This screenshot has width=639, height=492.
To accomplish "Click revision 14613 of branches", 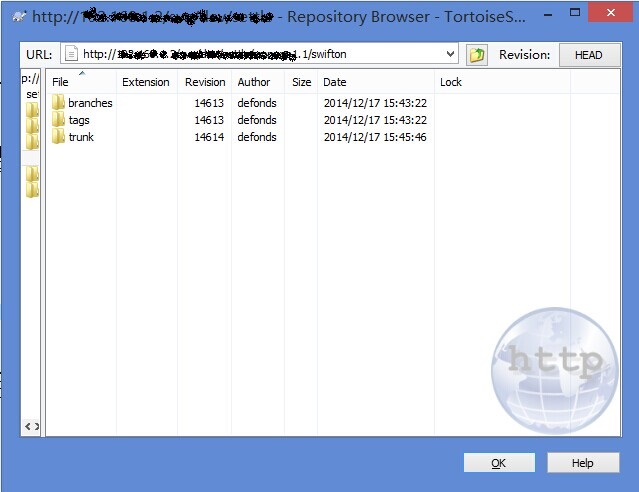I will (209, 103).
